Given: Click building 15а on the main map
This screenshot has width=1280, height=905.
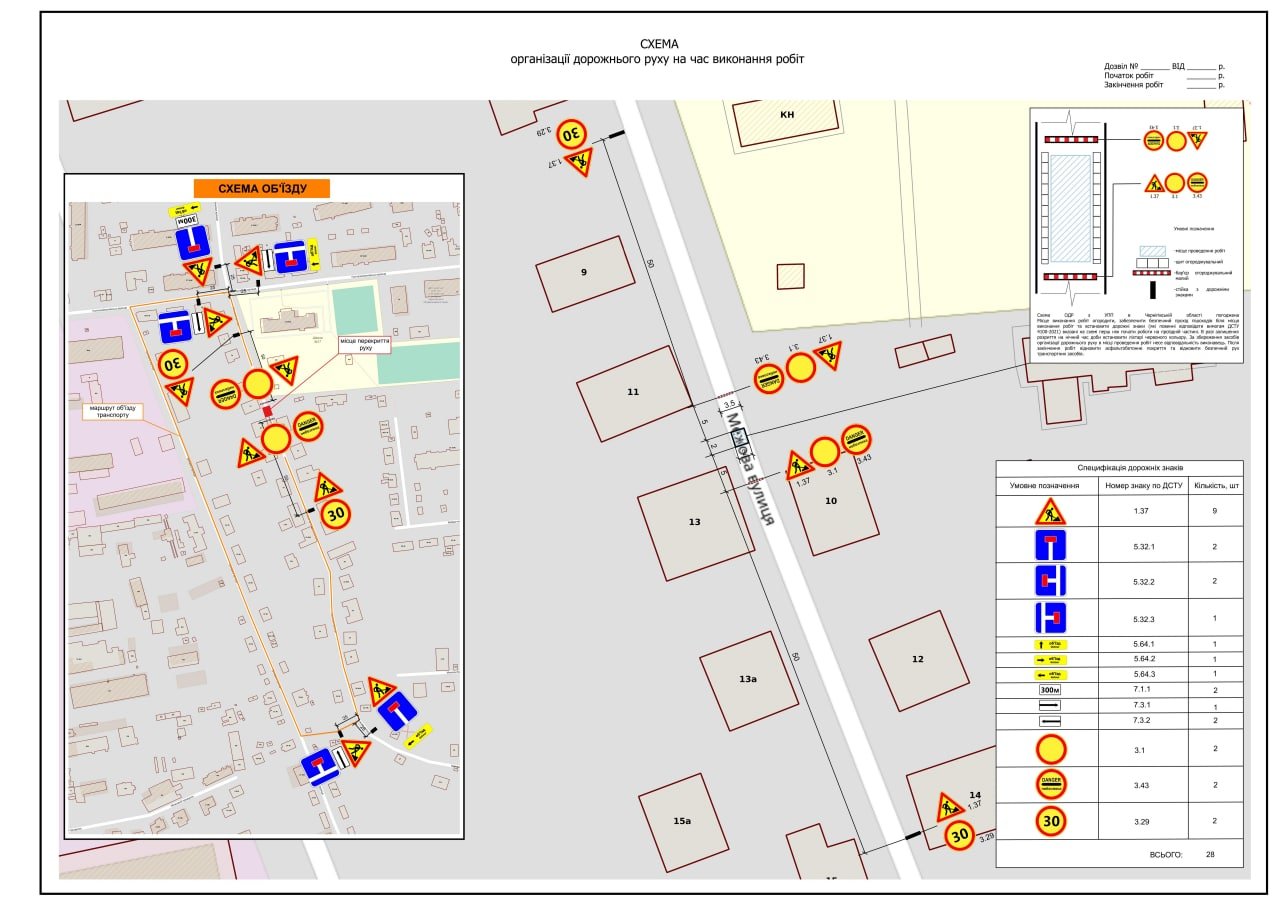Looking at the screenshot, I should tap(682, 820).
